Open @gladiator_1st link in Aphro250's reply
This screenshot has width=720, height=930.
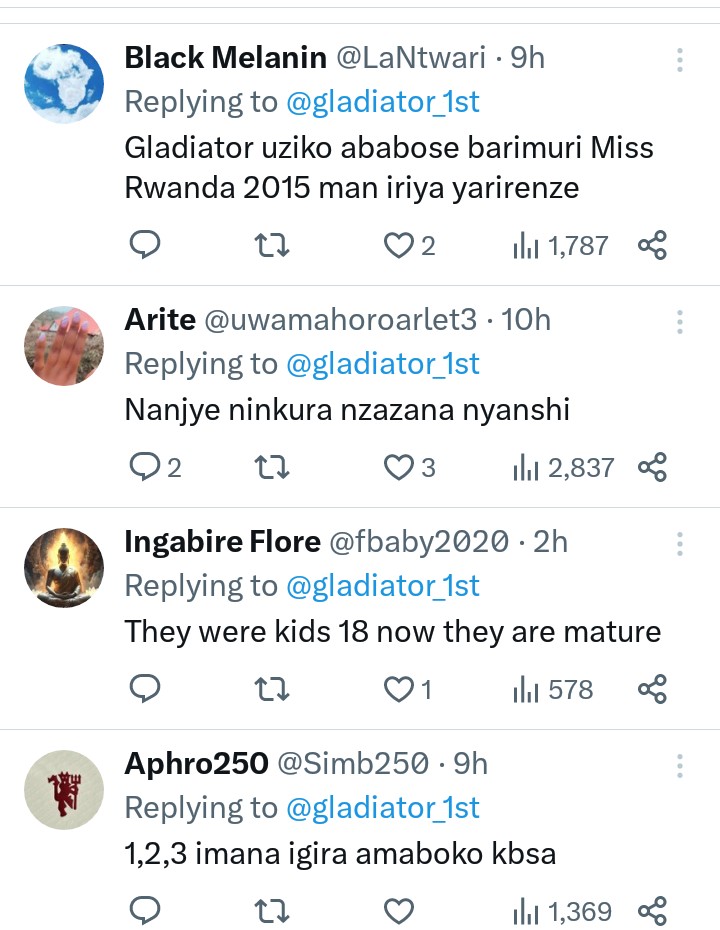(x=383, y=808)
